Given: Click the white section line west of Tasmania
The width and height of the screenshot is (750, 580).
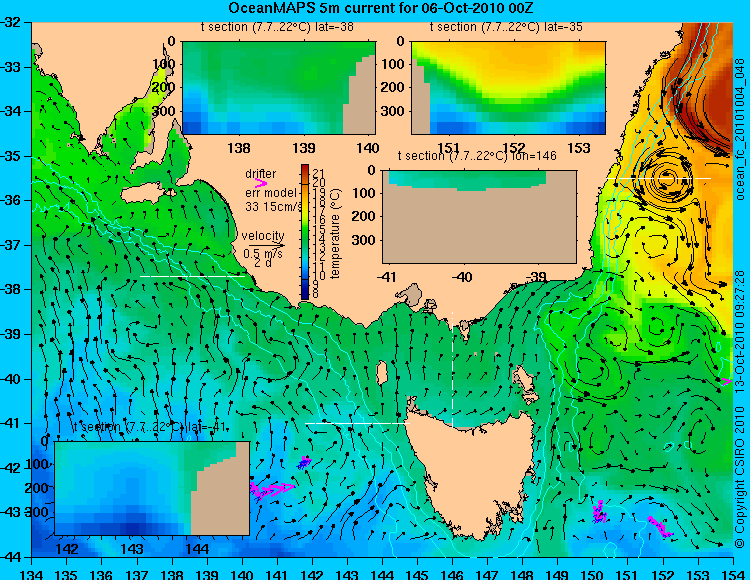Looking at the screenshot, I should 358,424.
